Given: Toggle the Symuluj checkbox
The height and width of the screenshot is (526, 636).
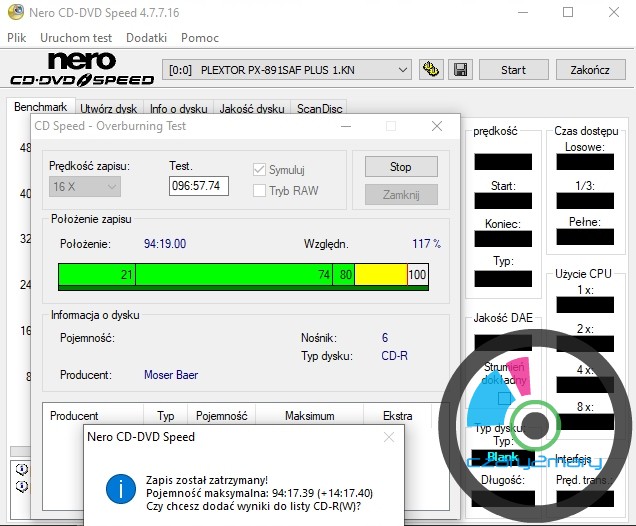Looking at the screenshot, I should [260, 171].
